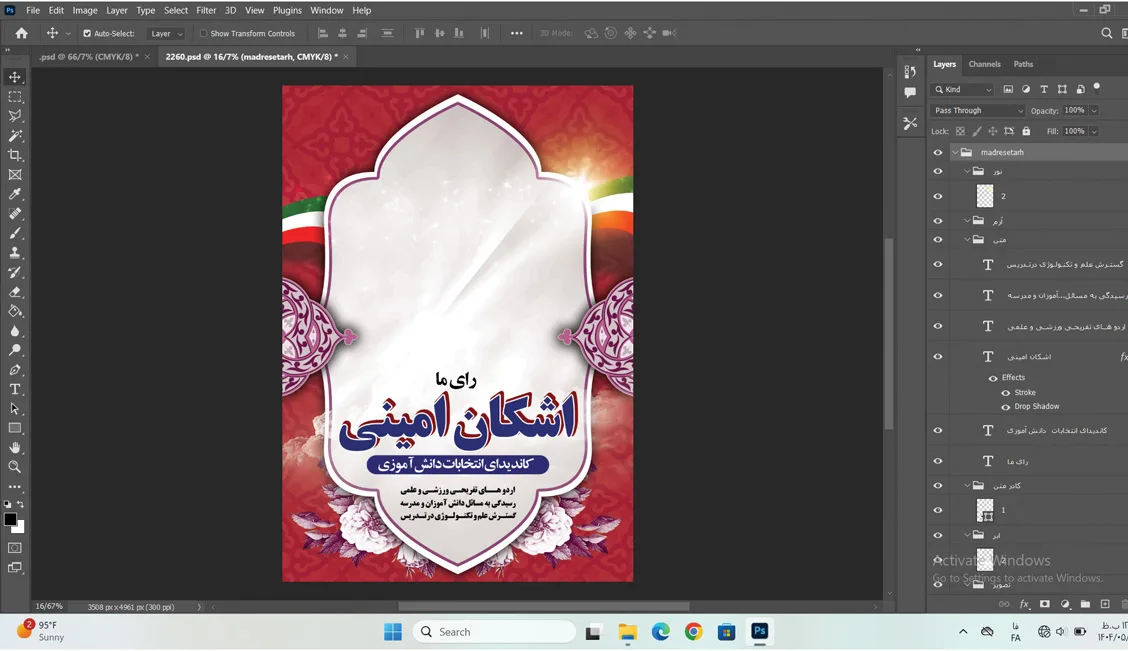Click the background color swatch

pyautogui.click(x=21, y=529)
